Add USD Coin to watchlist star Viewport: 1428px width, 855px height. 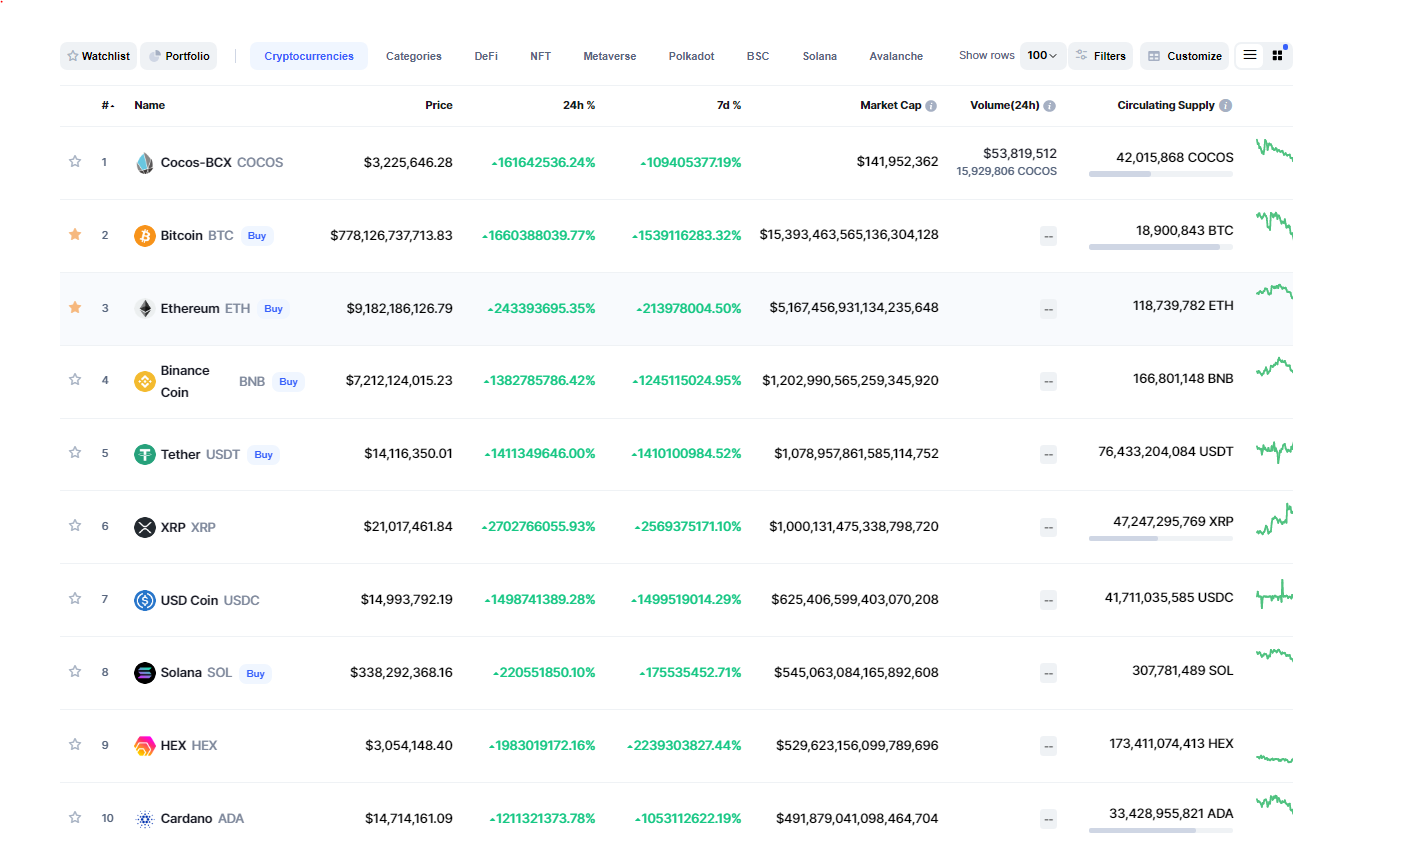75,598
